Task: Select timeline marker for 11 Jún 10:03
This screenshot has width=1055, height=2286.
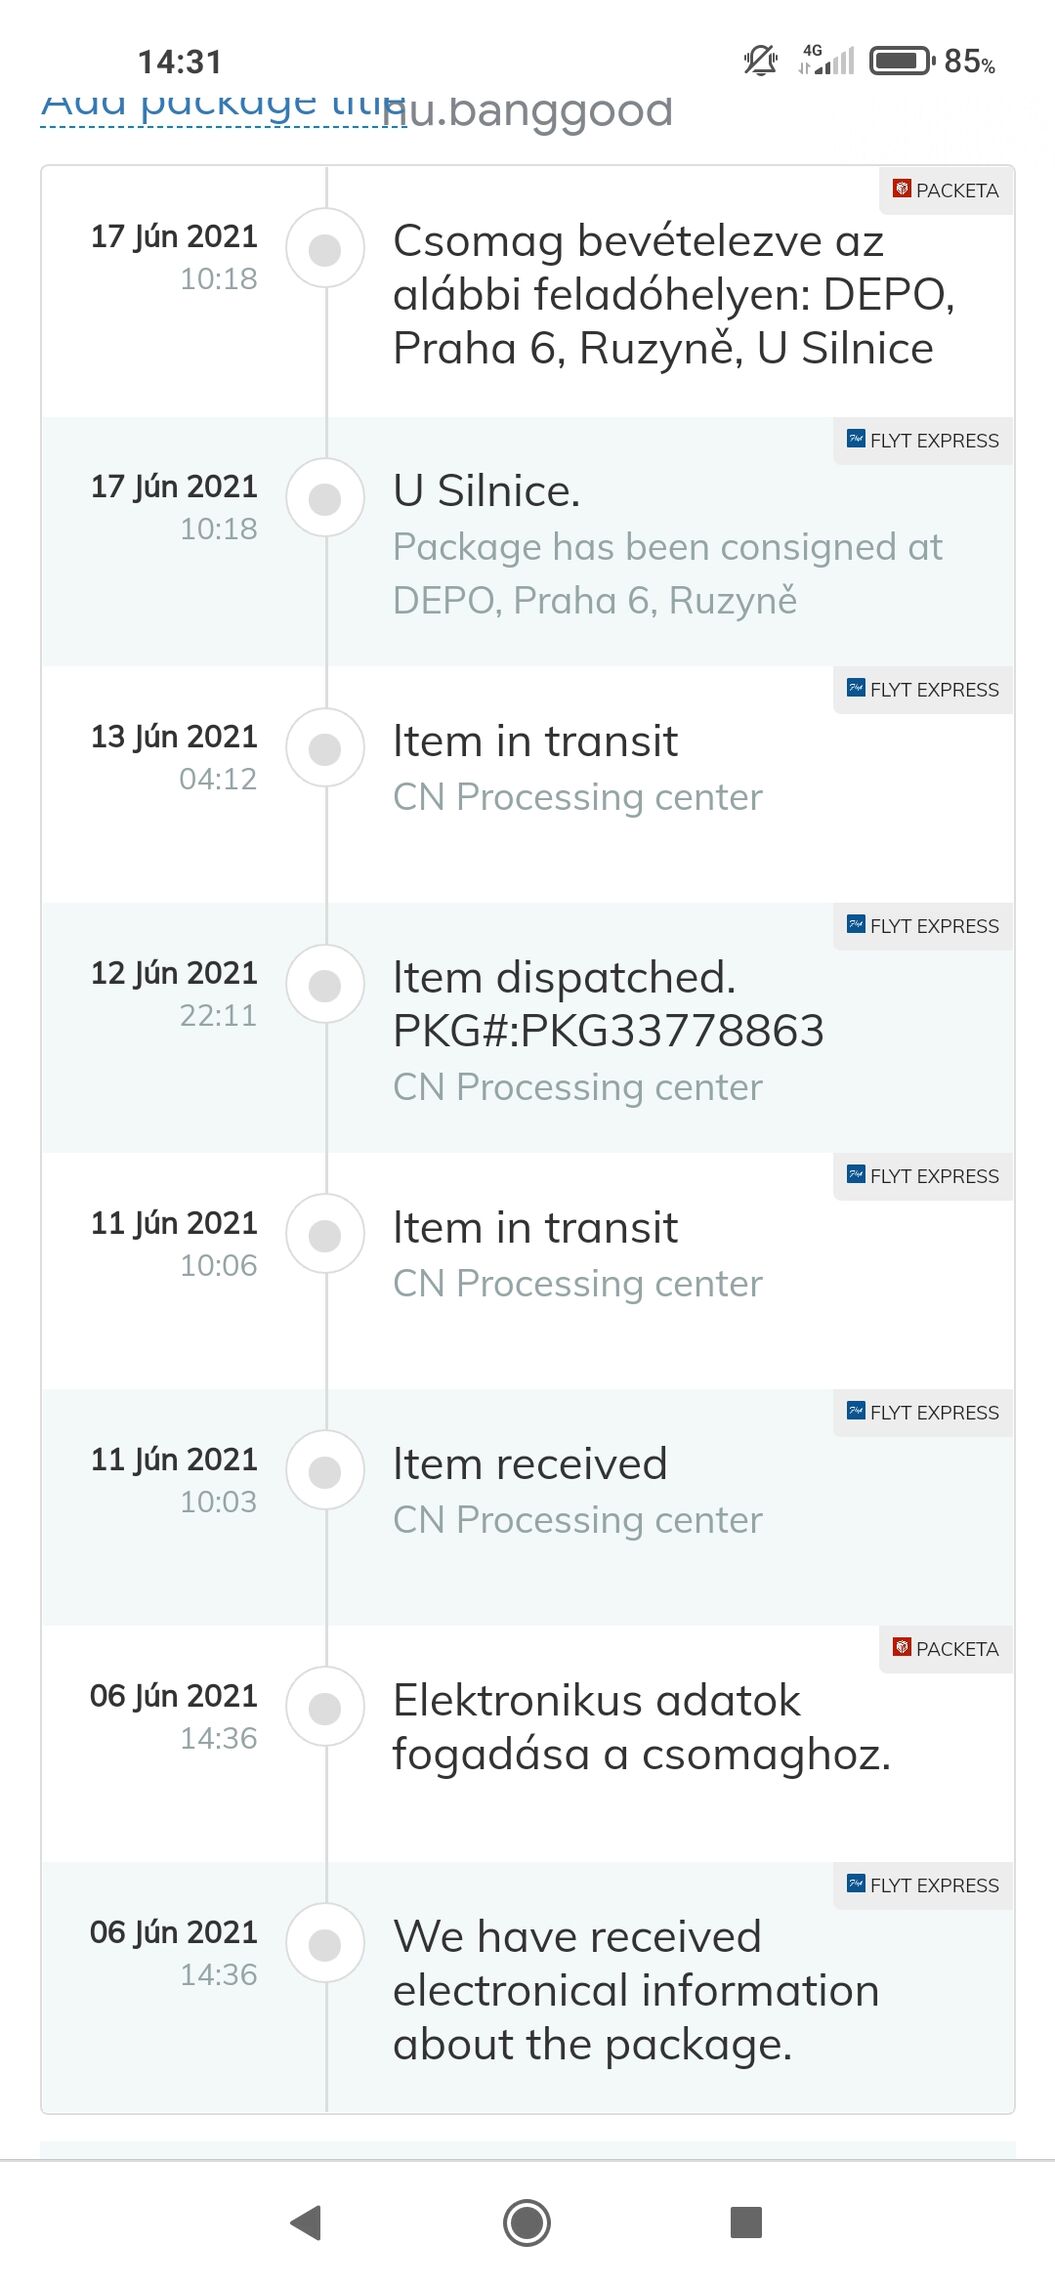Action: coord(325,1471)
